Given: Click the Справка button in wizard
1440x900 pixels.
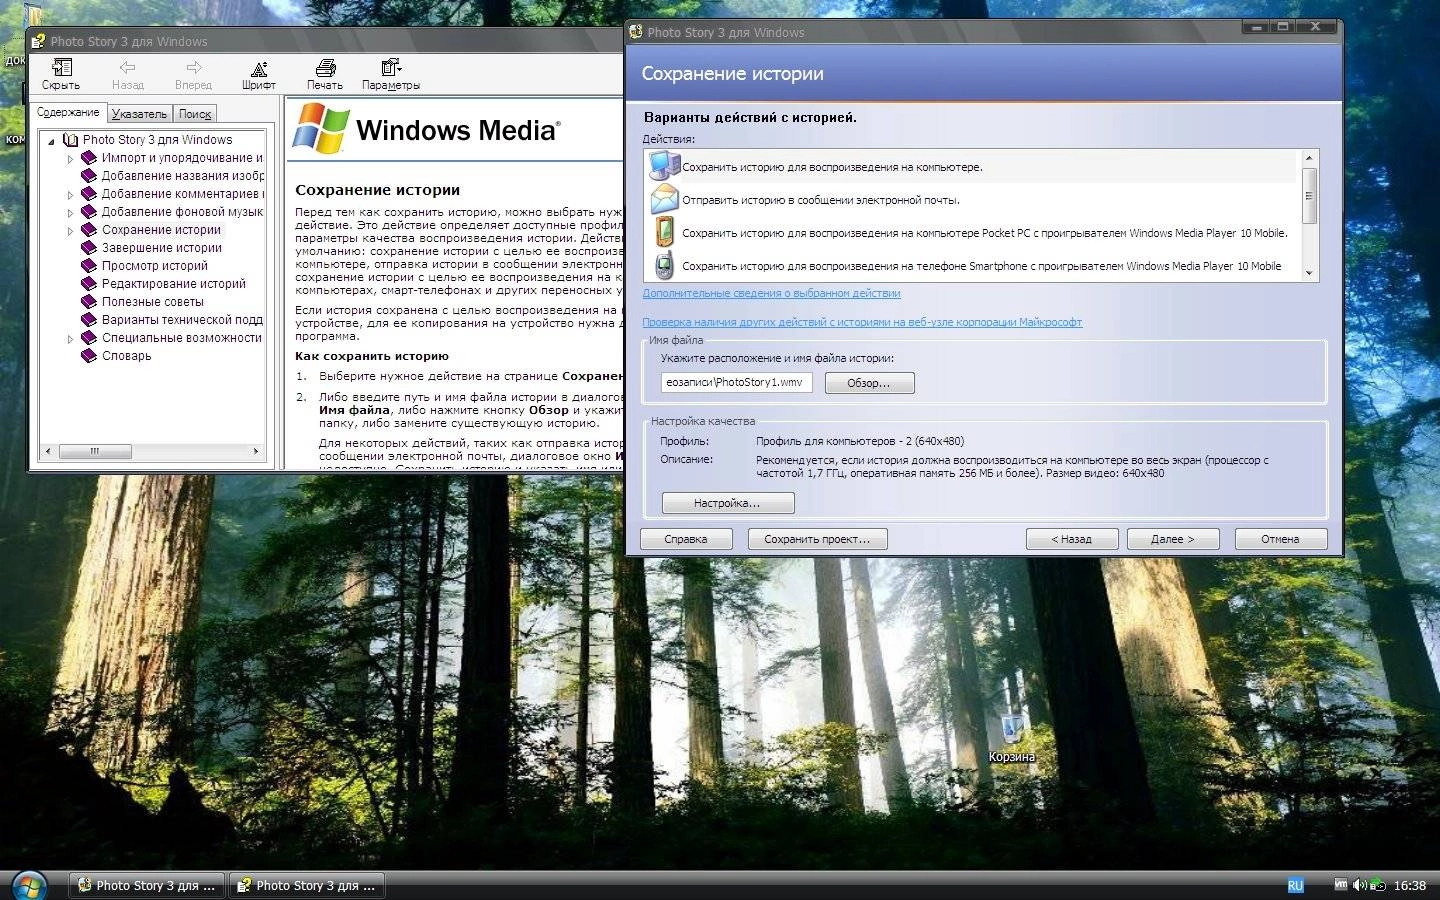Looking at the screenshot, I should [686, 539].
